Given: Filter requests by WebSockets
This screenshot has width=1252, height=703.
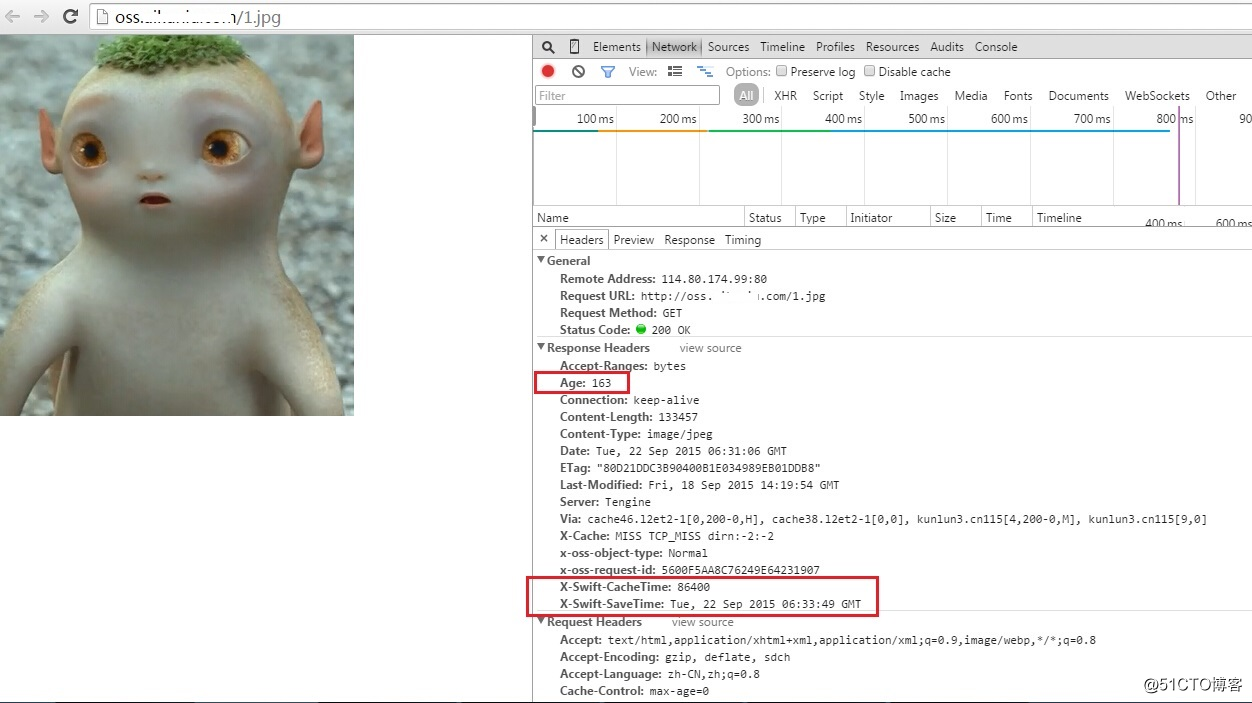Looking at the screenshot, I should click(x=1157, y=96).
